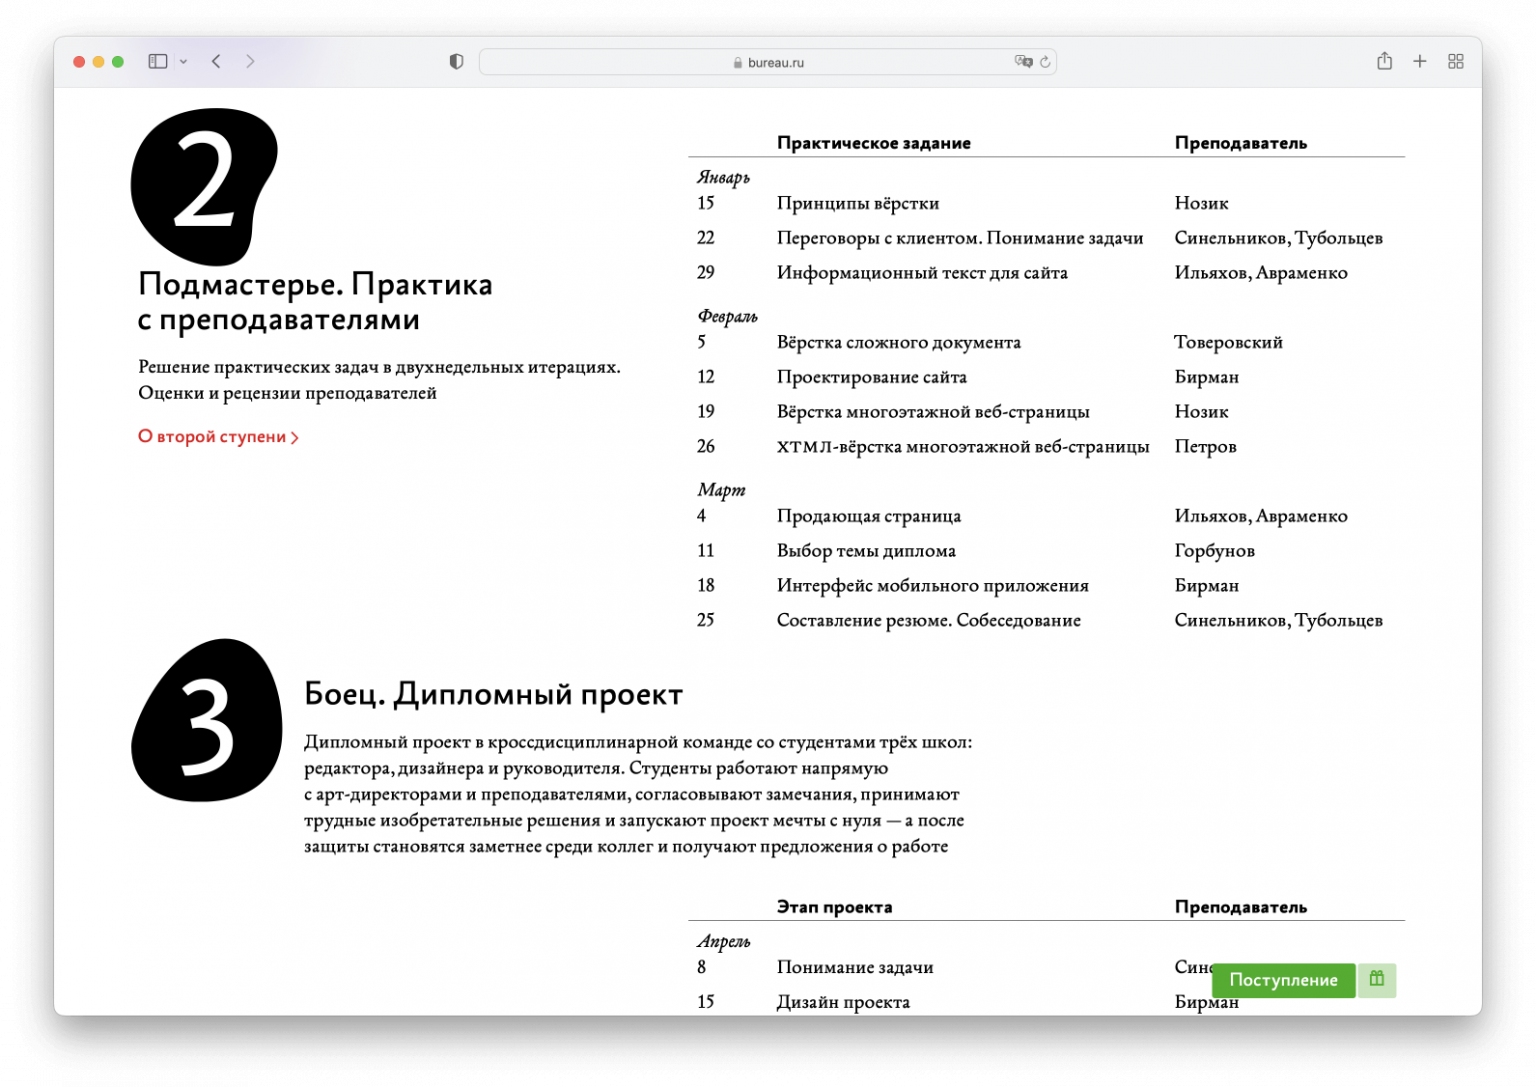The width and height of the screenshot is (1536, 1087).
Task: Open the privacy shield report icon
Action: click(456, 62)
